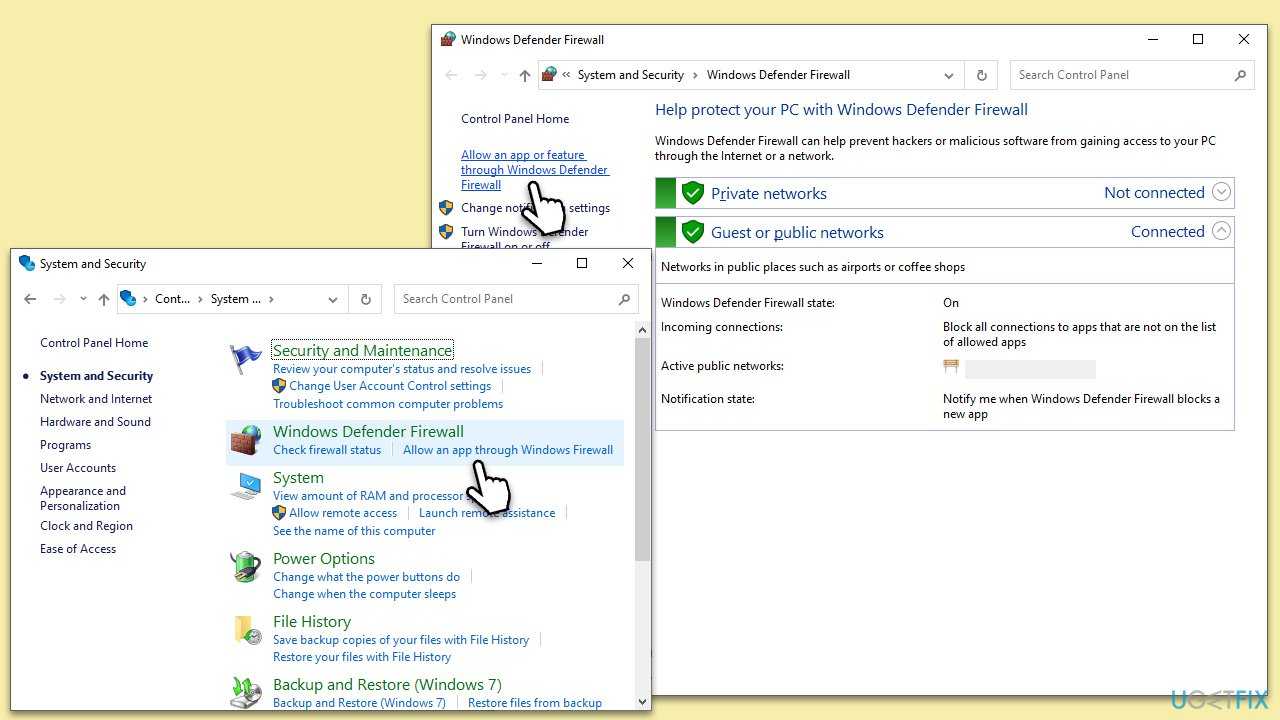The image size is (1280, 720).
Task: Click the System computer icon
Action: coord(246,487)
